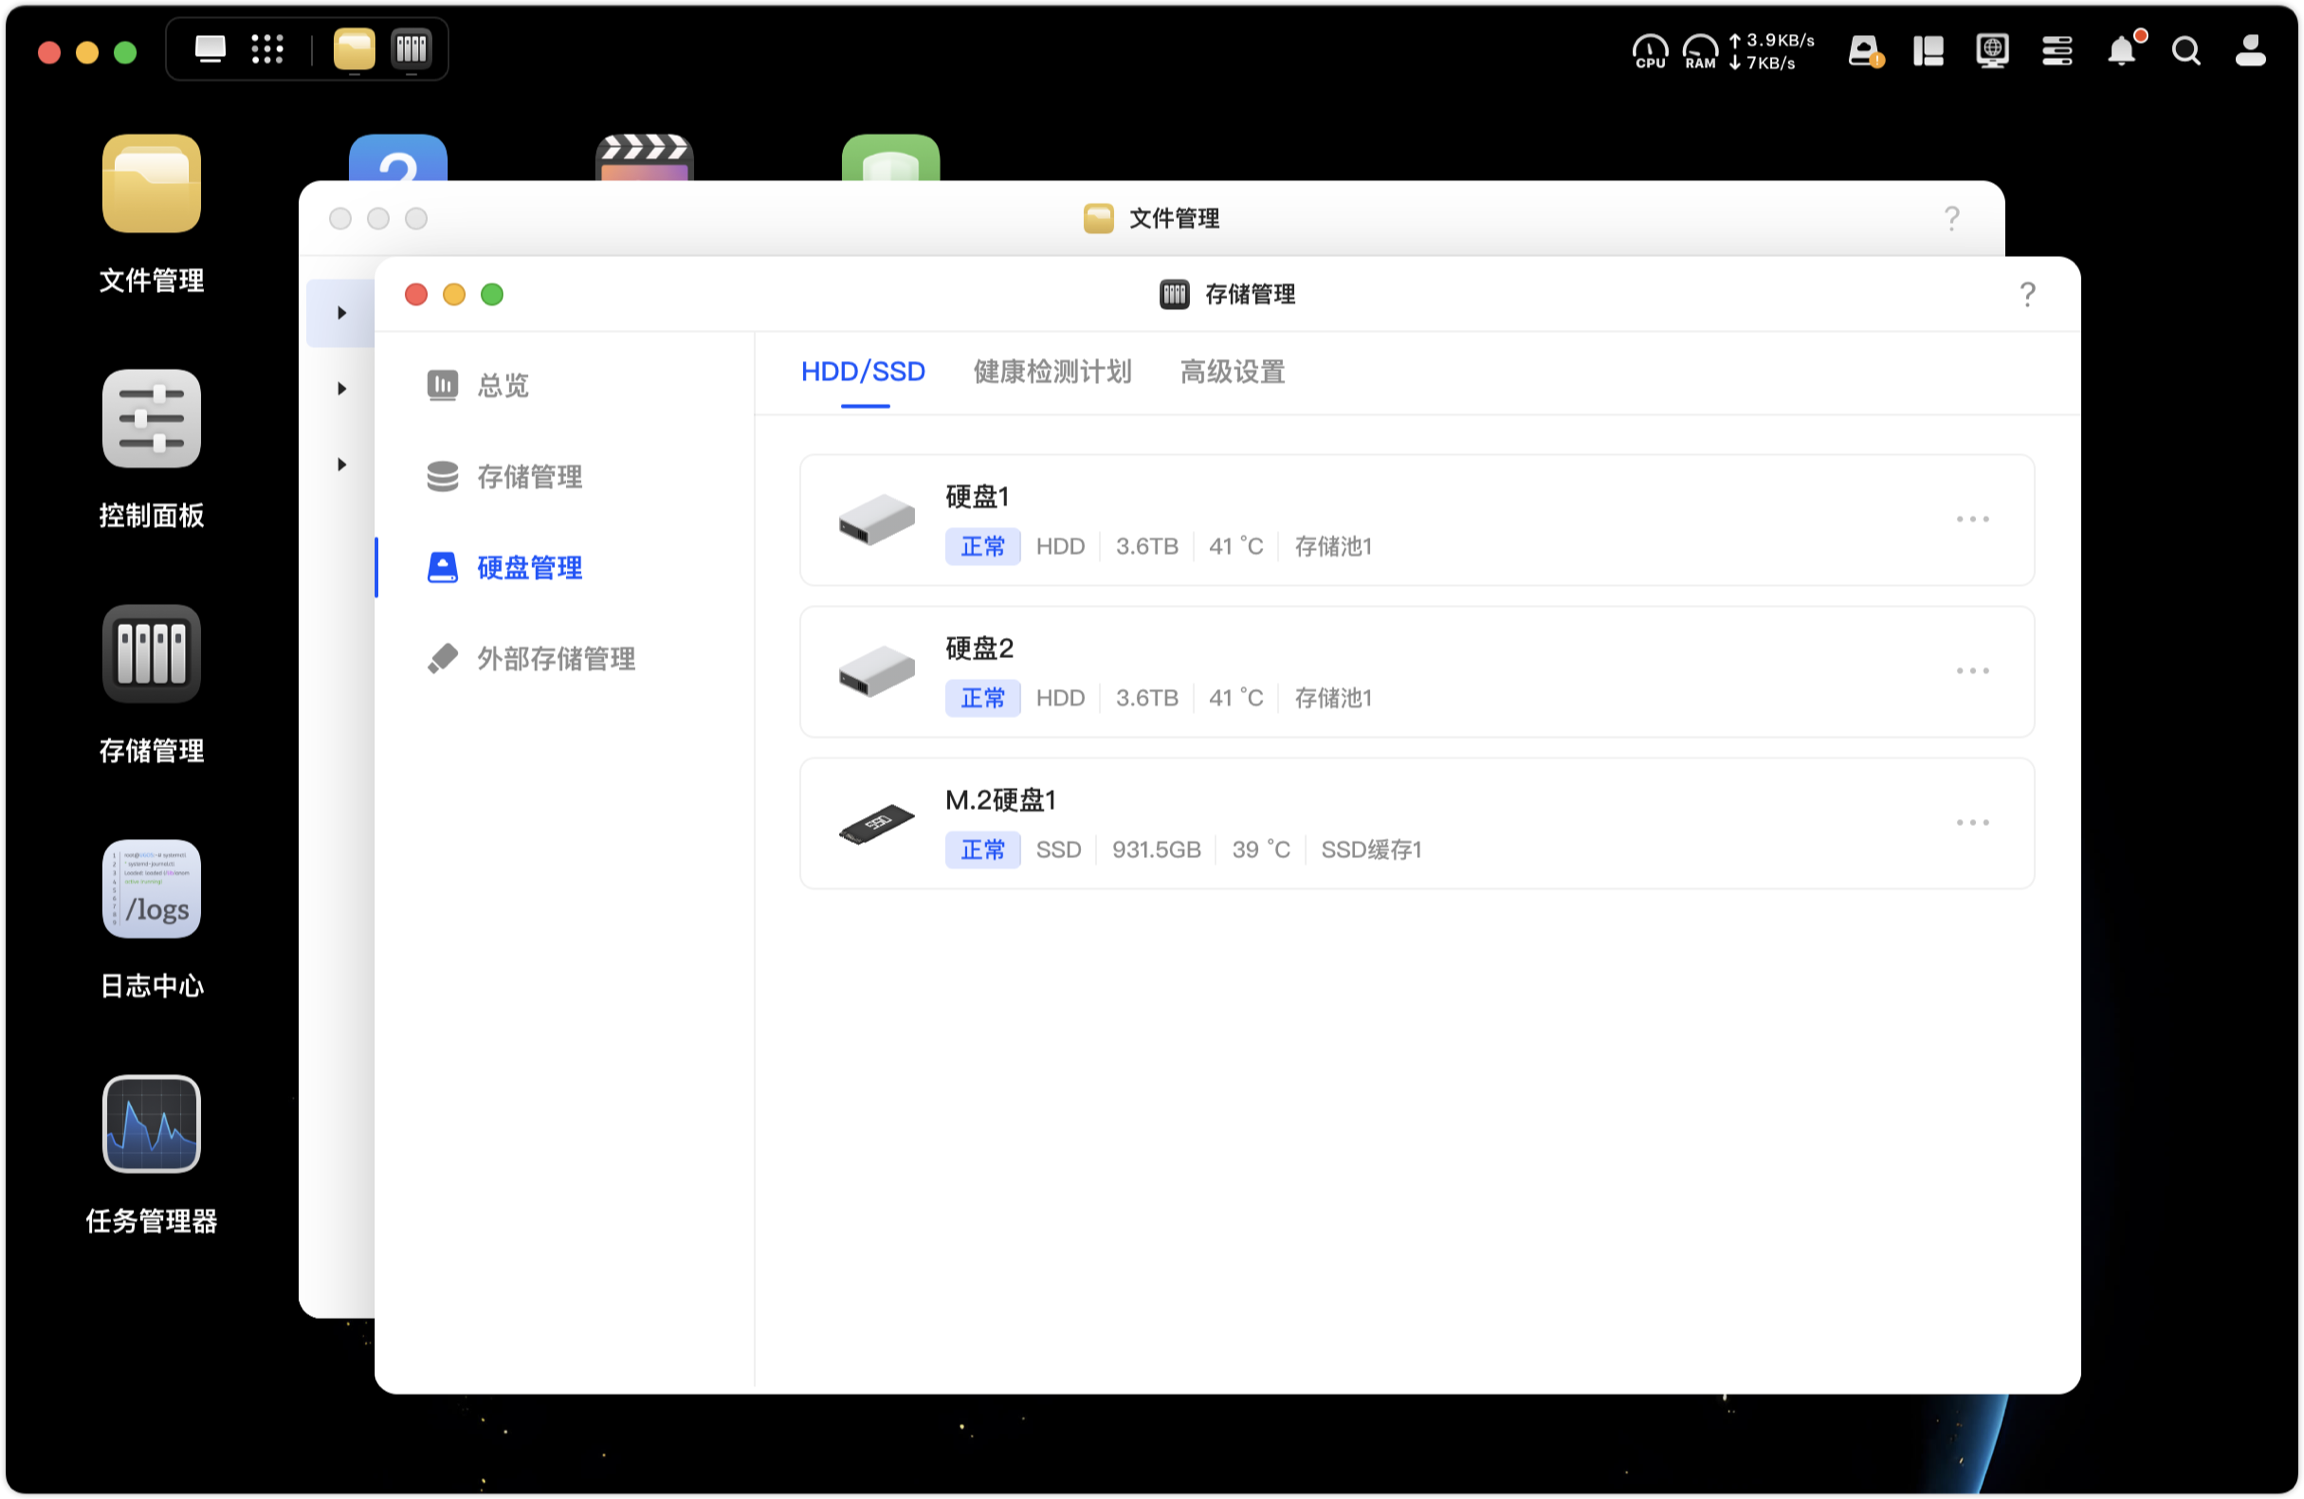Click 931.5GB capacity of M.2硬盘1

coord(1156,849)
